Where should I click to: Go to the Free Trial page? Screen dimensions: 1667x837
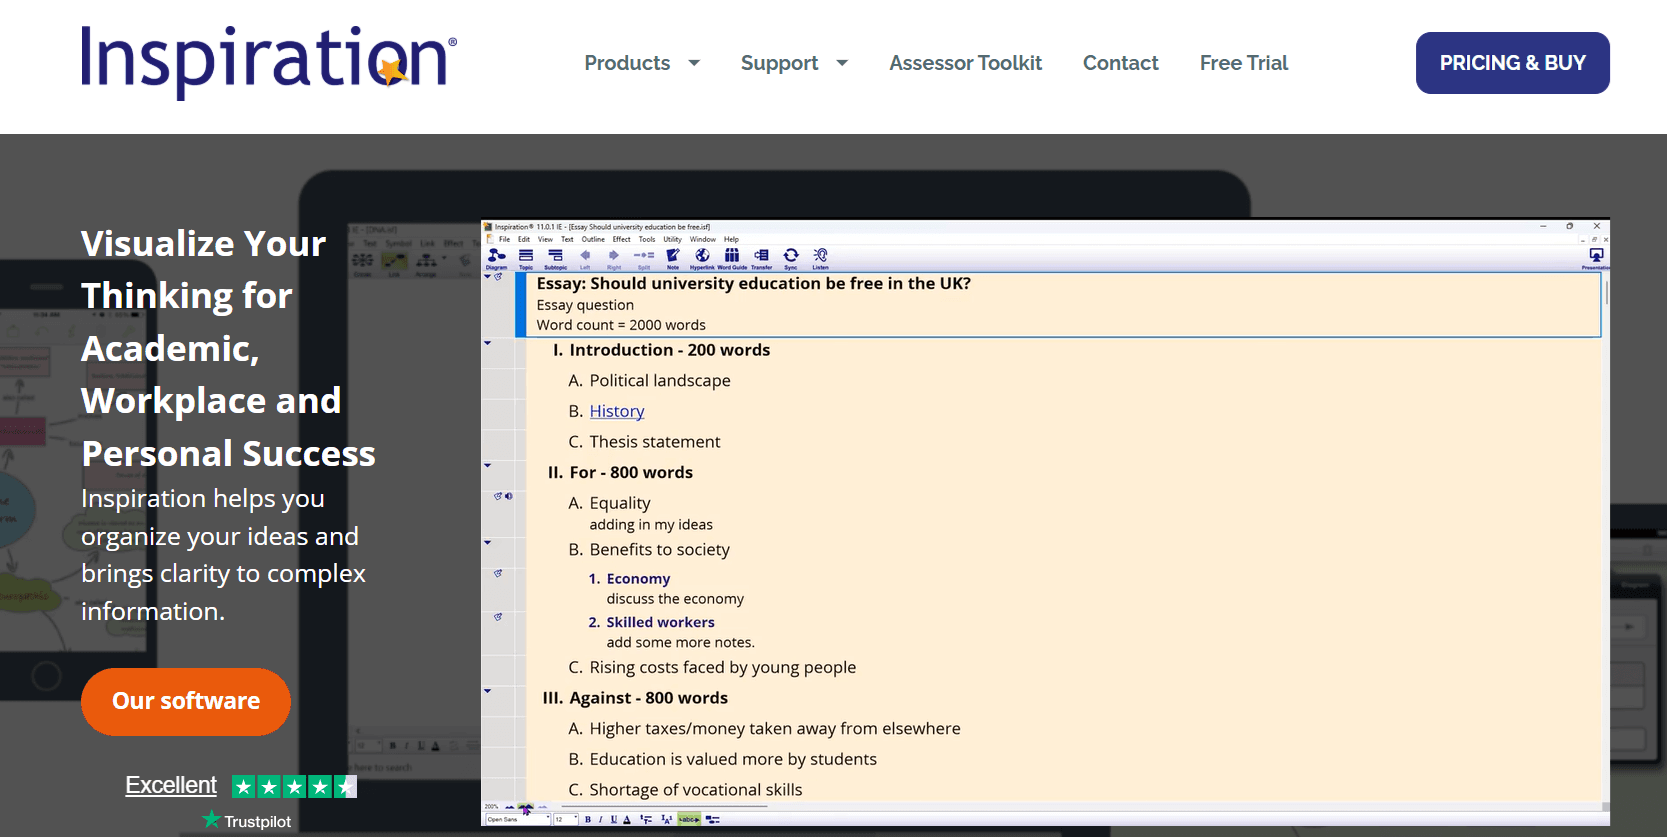[1243, 63]
